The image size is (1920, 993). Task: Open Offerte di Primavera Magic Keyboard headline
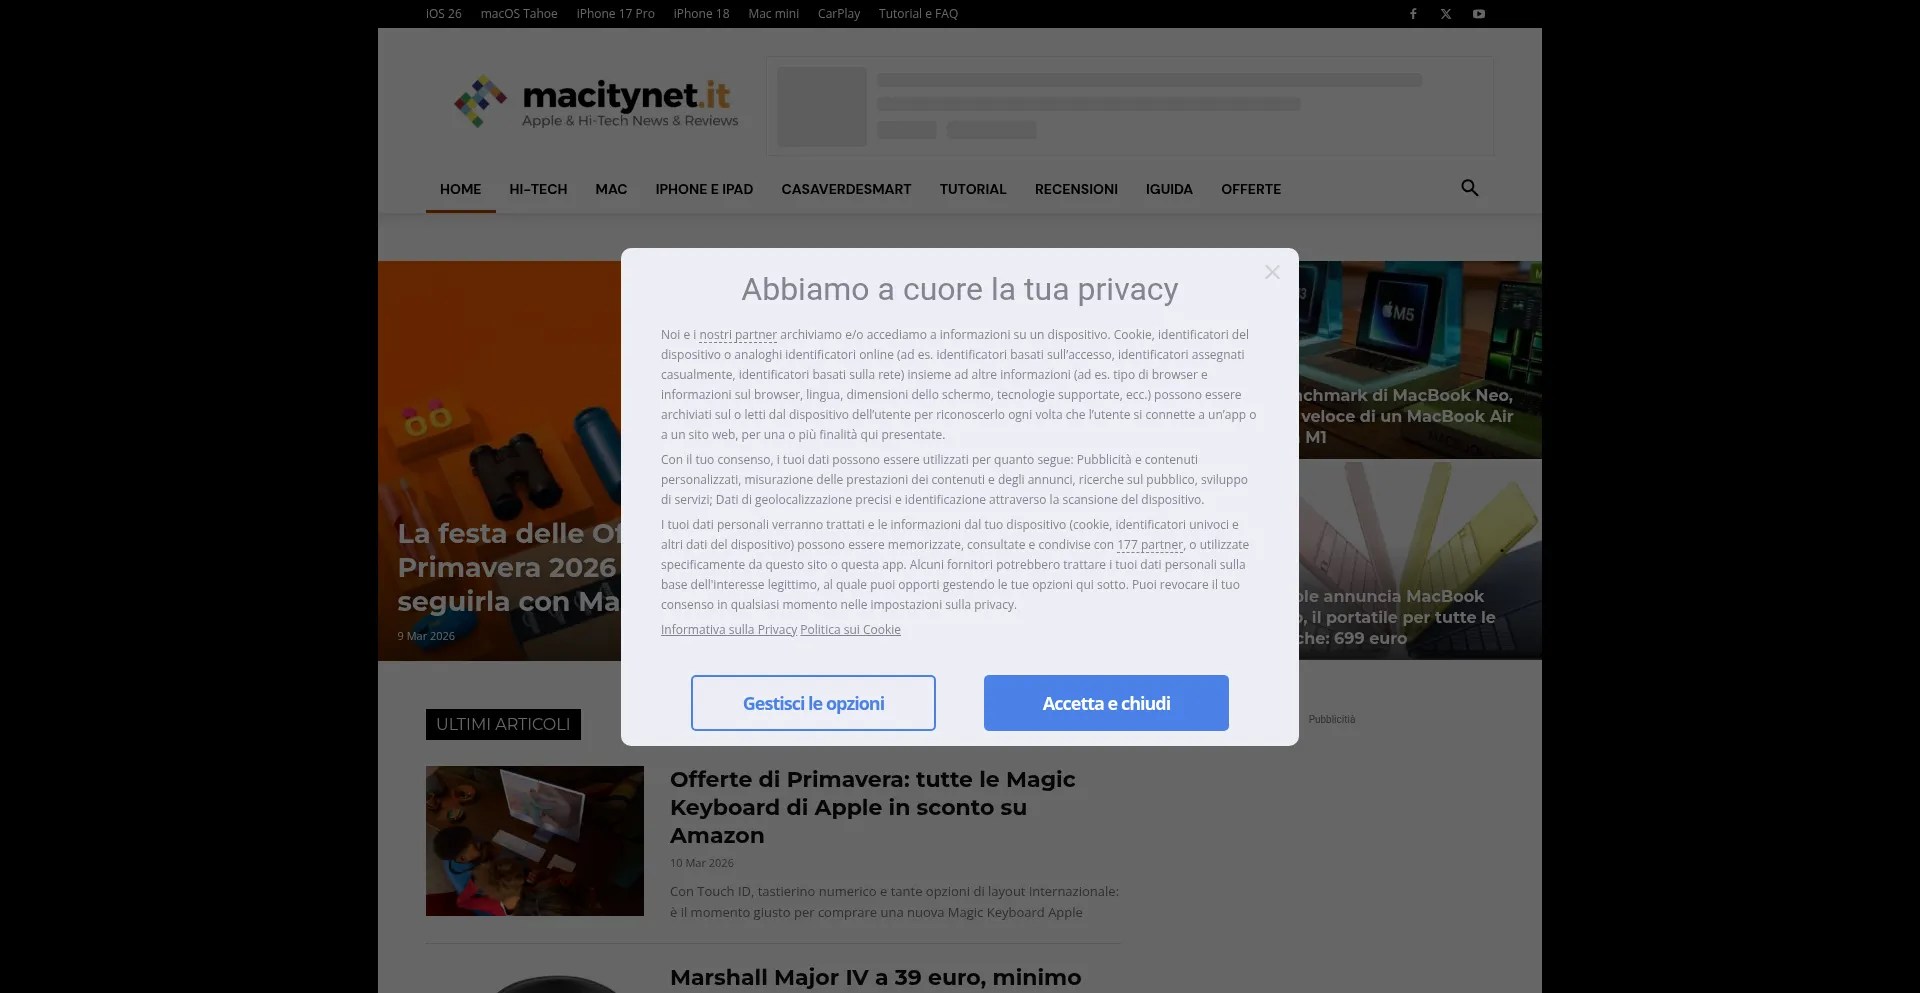[x=872, y=807]
